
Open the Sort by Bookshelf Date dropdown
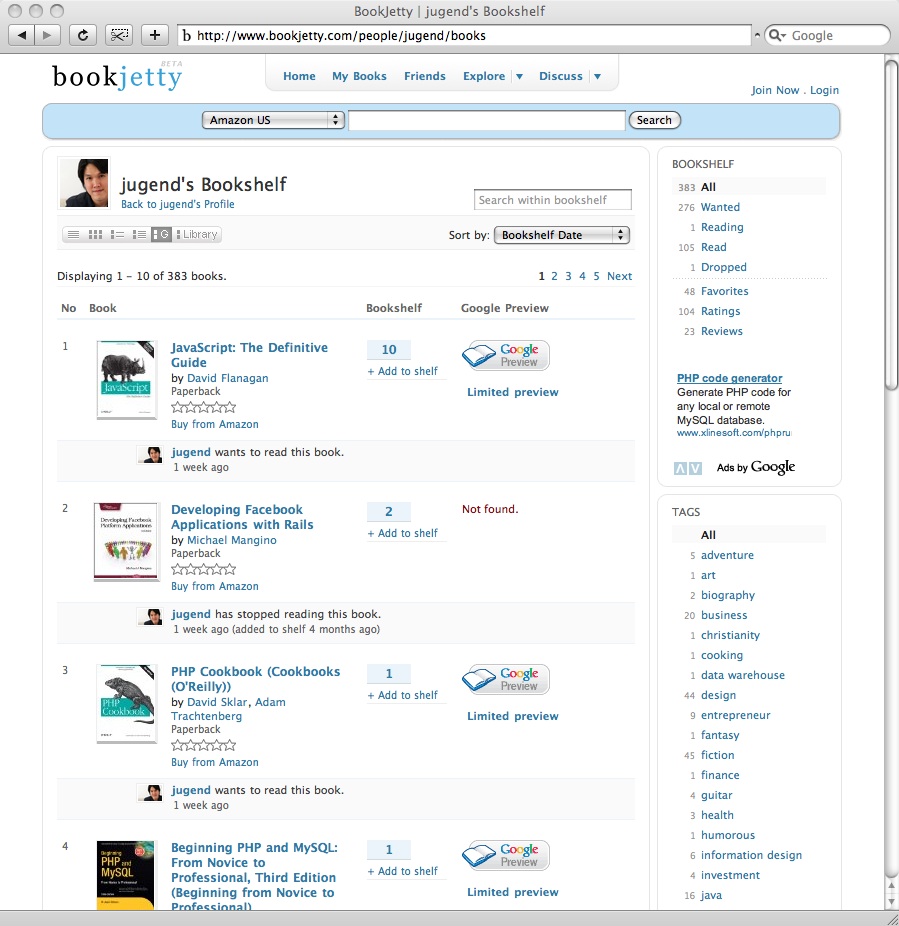pos(561,235)
